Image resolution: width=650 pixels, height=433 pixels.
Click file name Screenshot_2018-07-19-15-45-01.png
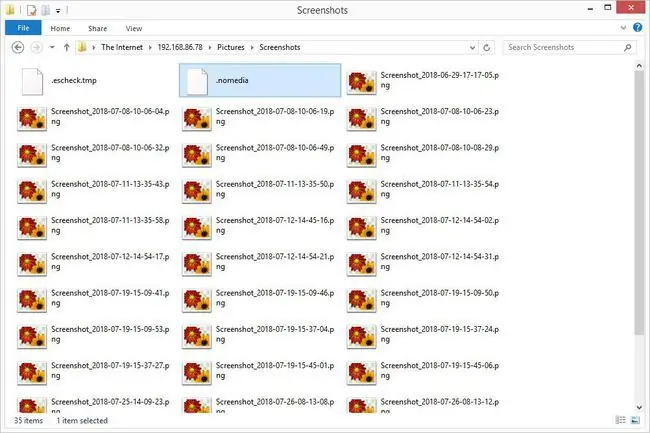[275, 370]
